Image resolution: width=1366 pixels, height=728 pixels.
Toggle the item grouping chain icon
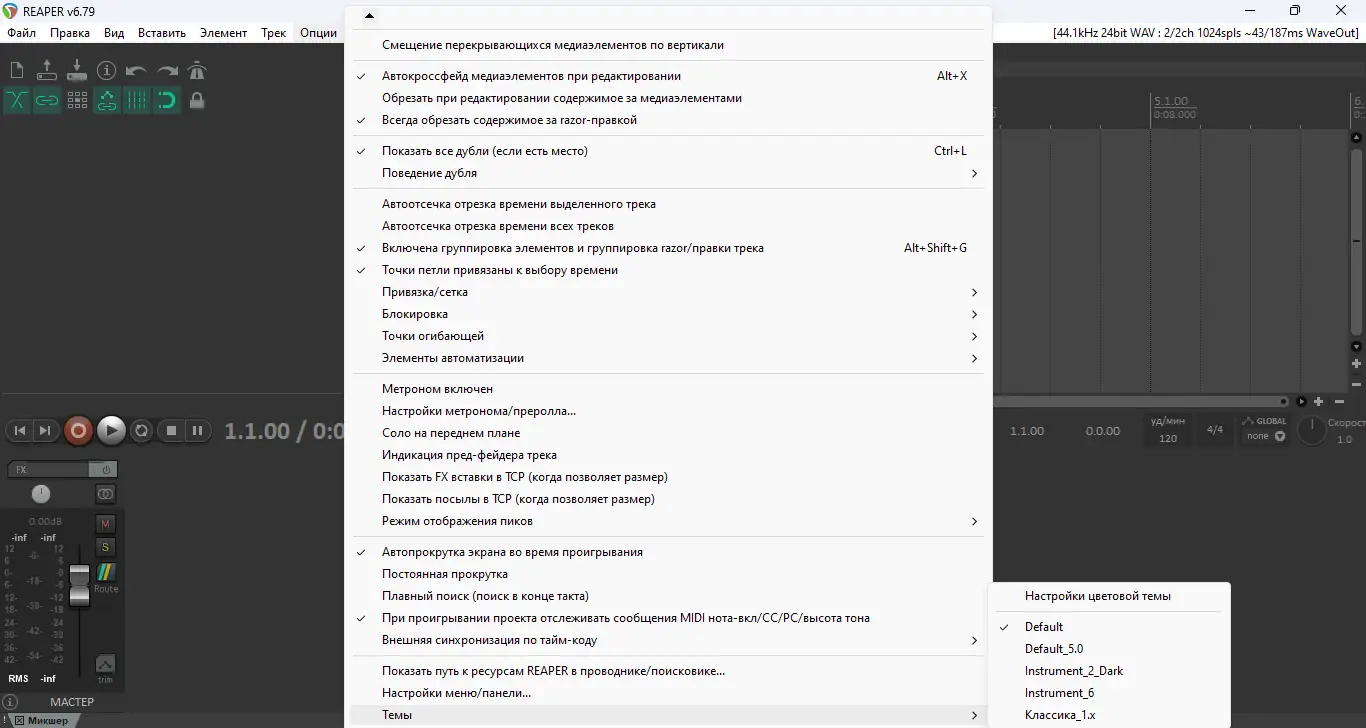tap(47, 100)
